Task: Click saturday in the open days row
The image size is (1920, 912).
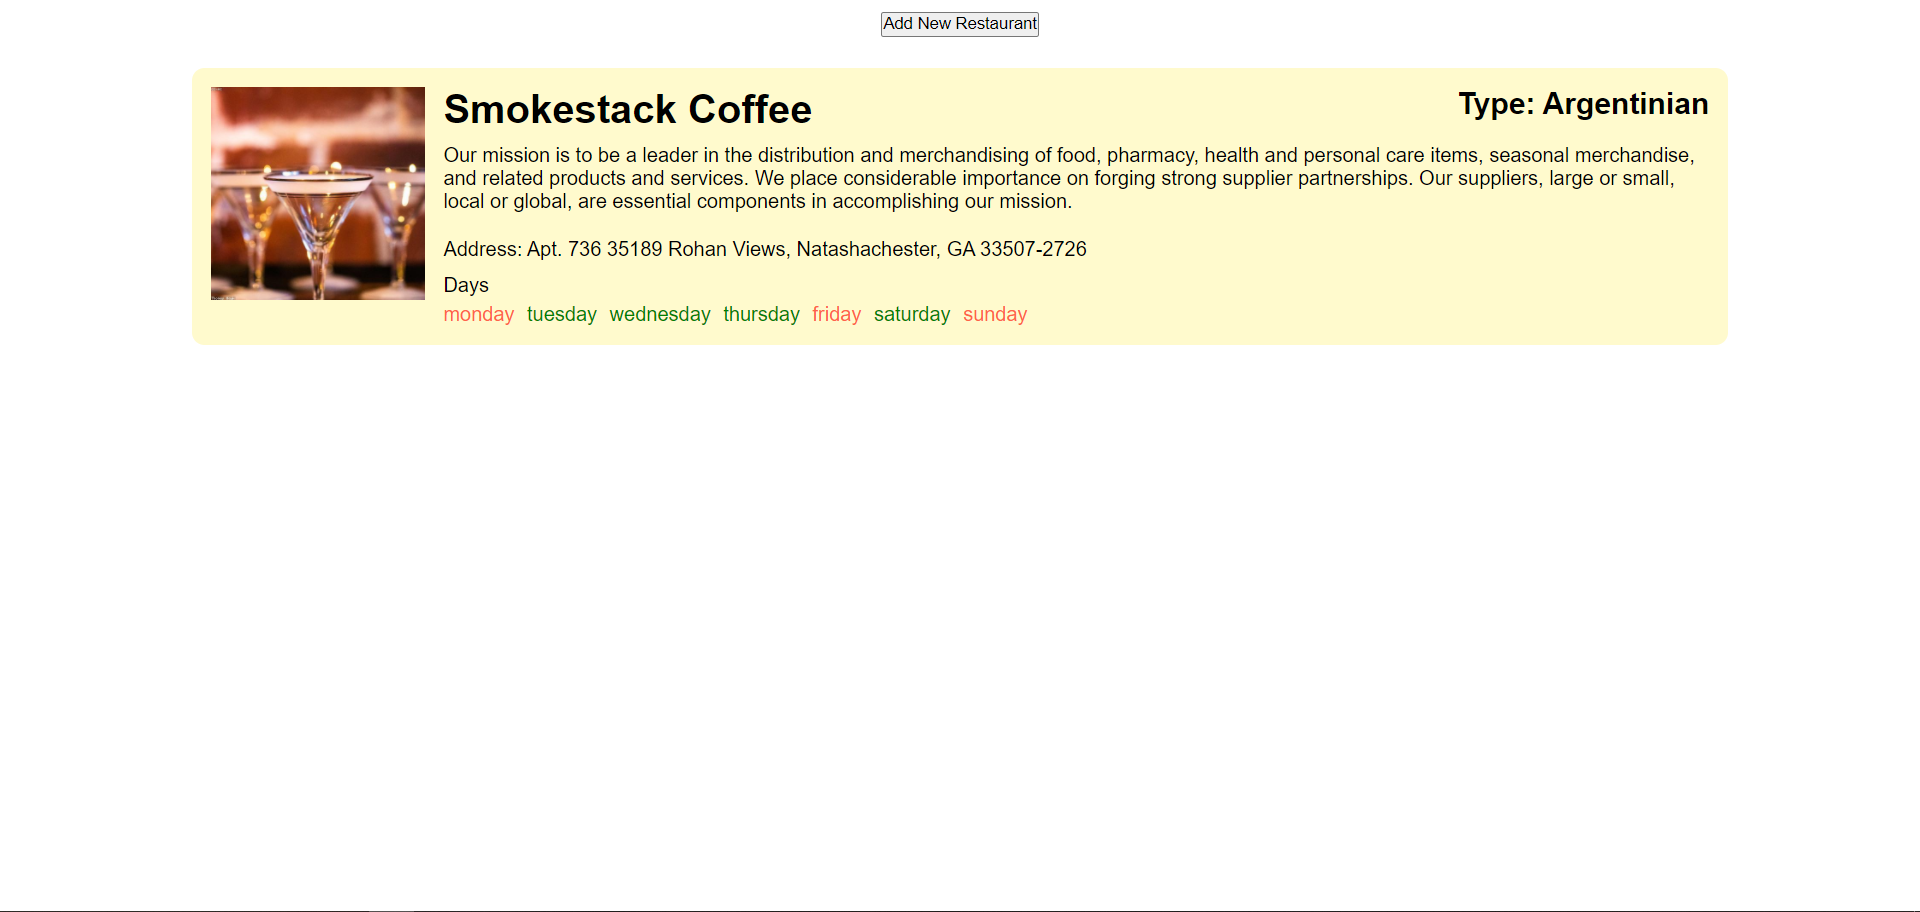Action: 911,314
